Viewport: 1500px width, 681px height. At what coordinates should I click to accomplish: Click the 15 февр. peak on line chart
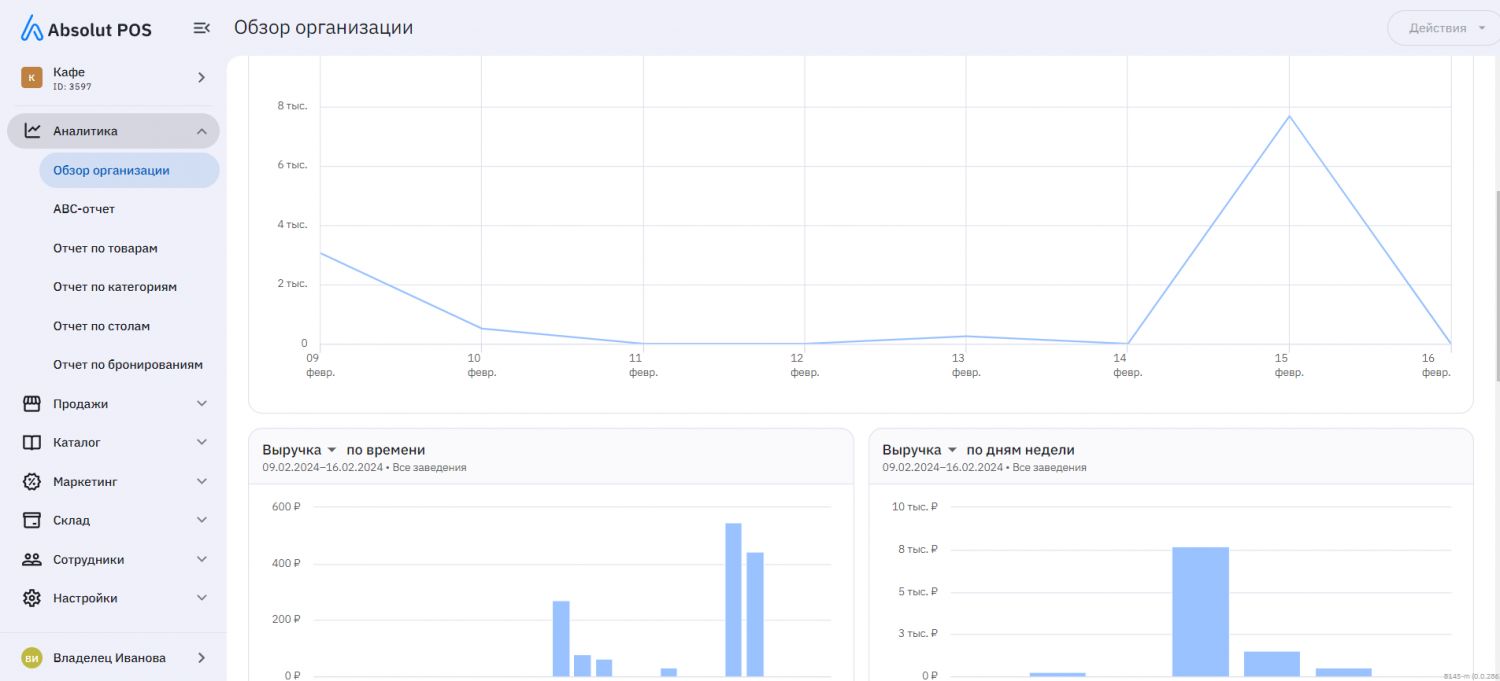[x=1289, y=117]
